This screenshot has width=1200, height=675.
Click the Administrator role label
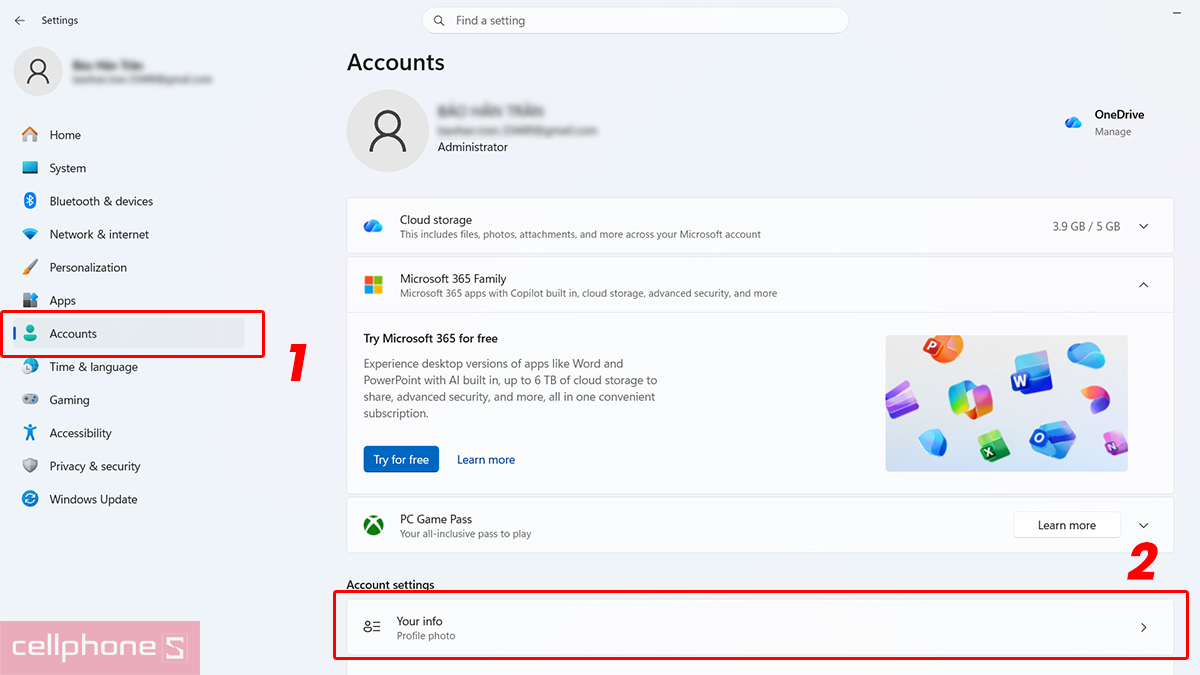473,147
